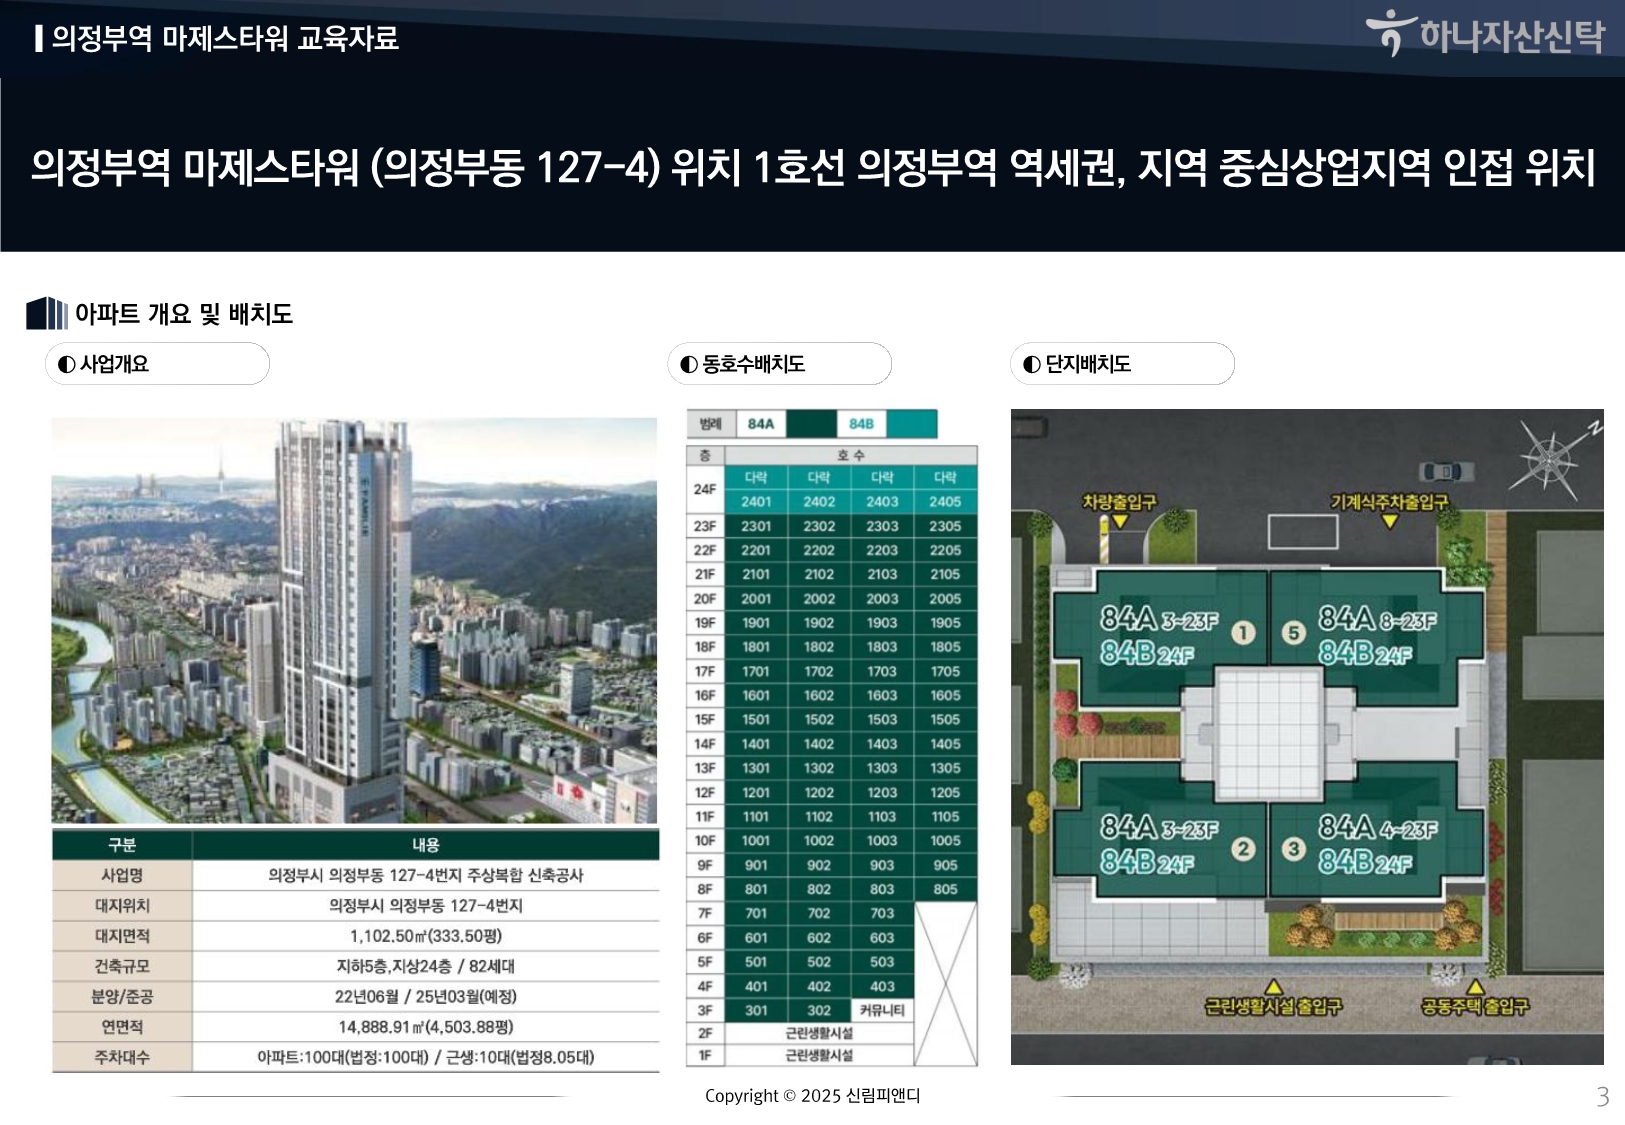Click the half-circle icon in the 동호수배치도 label
1625x1125 pixels.
tap(689, 364)
